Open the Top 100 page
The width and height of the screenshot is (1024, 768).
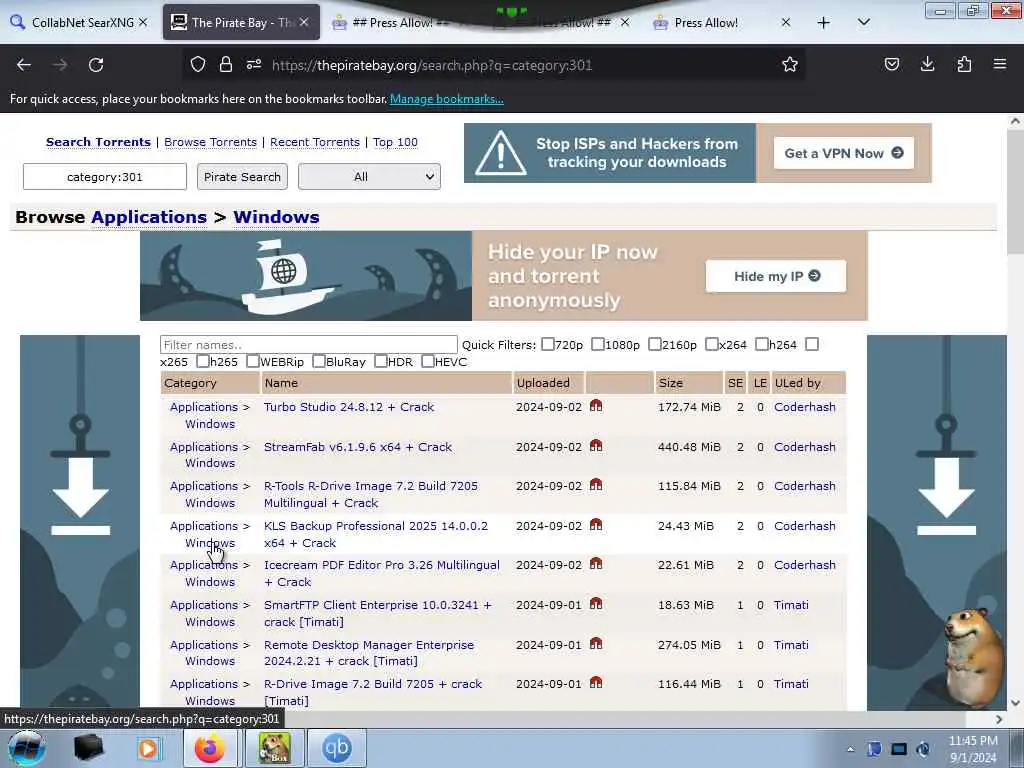coord(395,142)
